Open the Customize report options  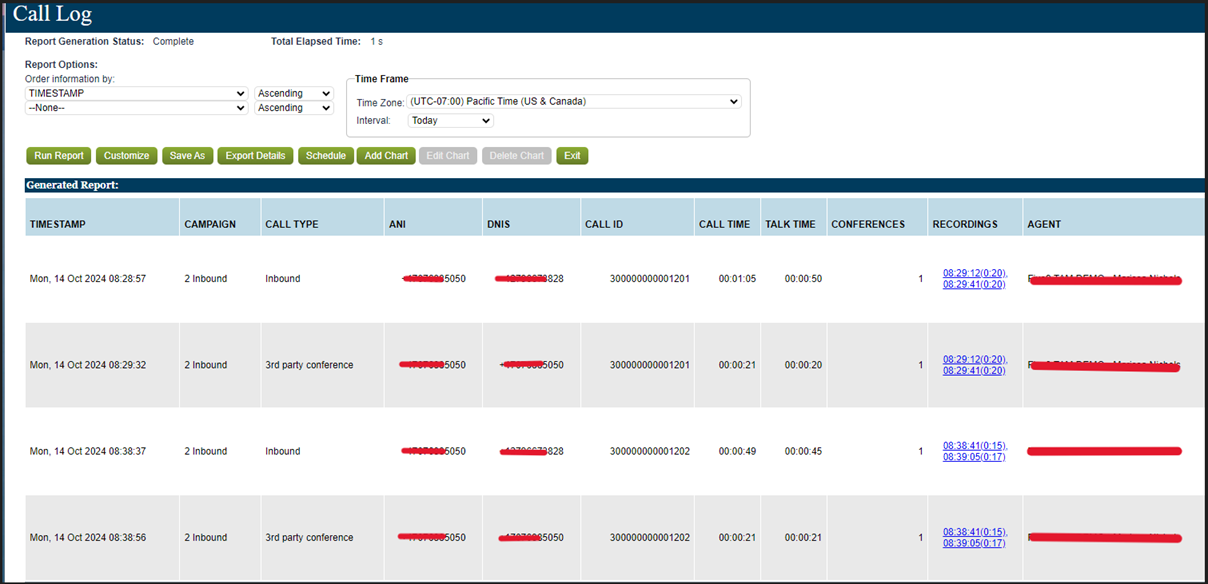pyautogui.click(x=127, y=156)
